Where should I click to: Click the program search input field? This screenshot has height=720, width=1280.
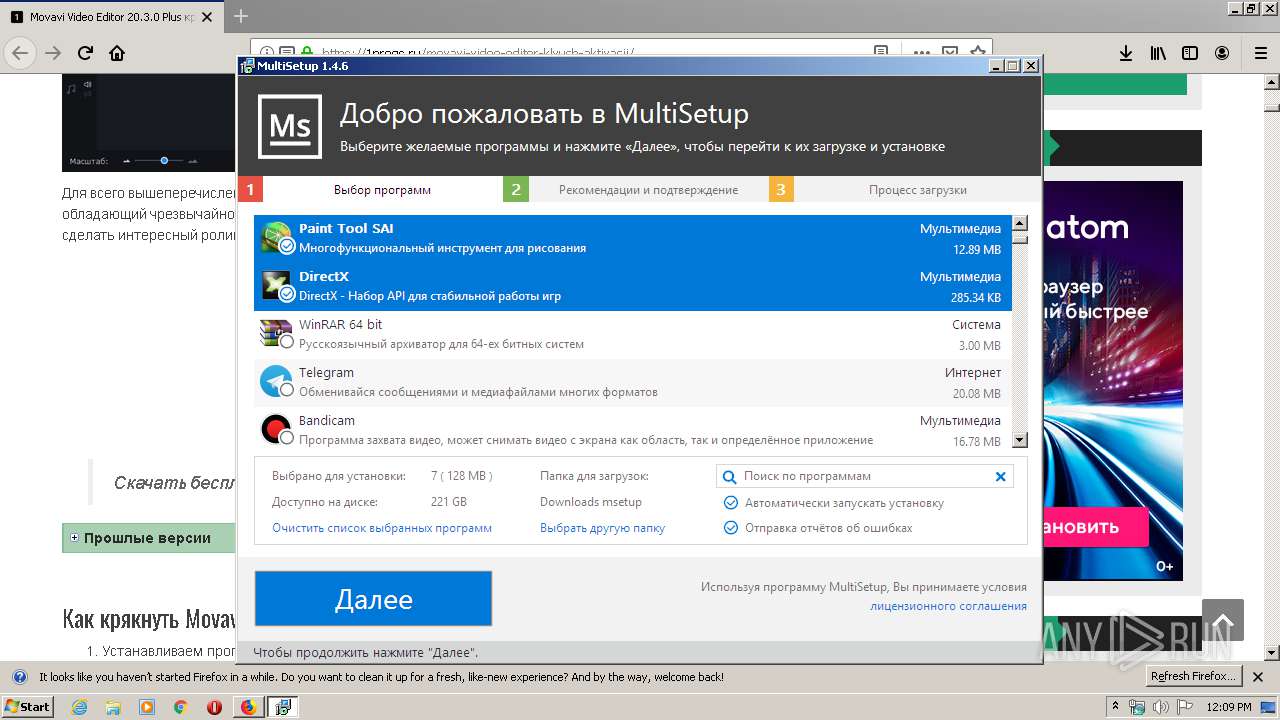click(x=865, y=477)
